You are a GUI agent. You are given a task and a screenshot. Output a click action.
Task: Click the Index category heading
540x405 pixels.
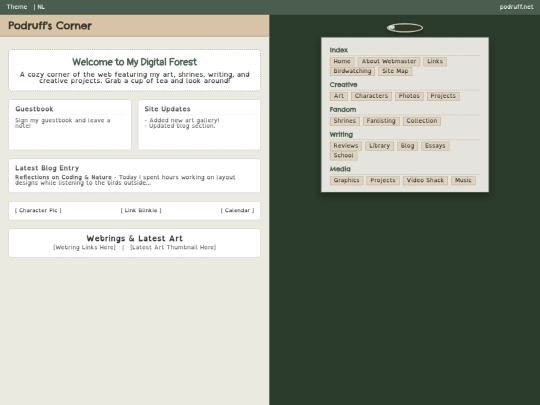point(339,50)
